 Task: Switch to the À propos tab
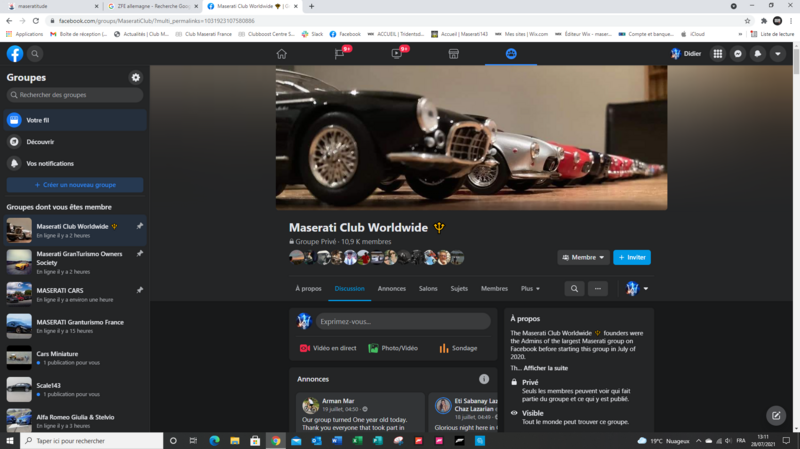[x=308, y=288]
